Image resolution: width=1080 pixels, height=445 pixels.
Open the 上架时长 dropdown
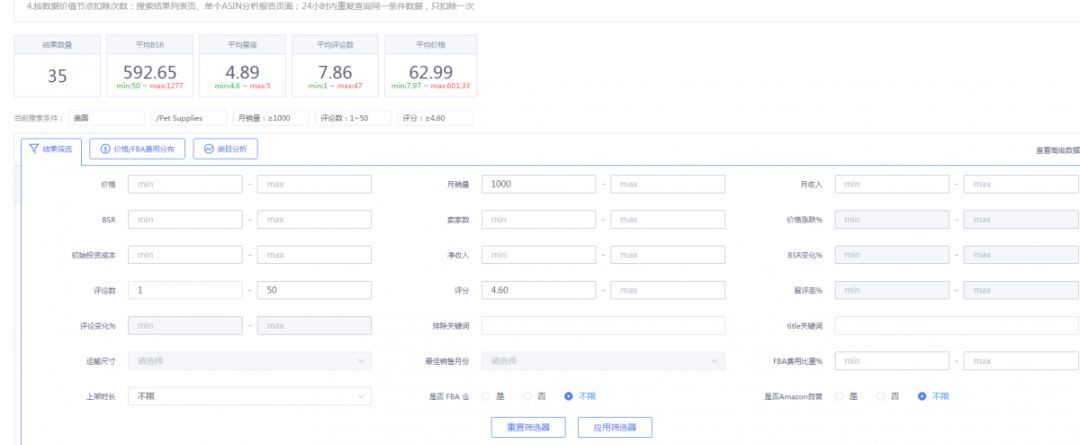[249, 396]
